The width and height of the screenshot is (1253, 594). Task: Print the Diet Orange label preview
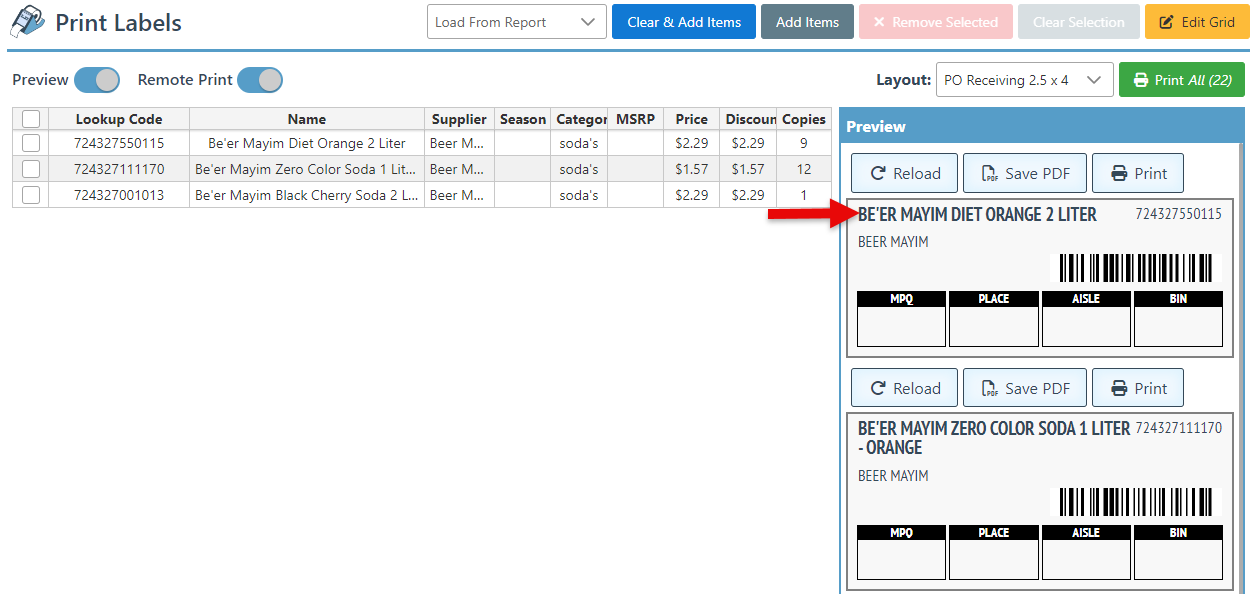(1137, 173)
